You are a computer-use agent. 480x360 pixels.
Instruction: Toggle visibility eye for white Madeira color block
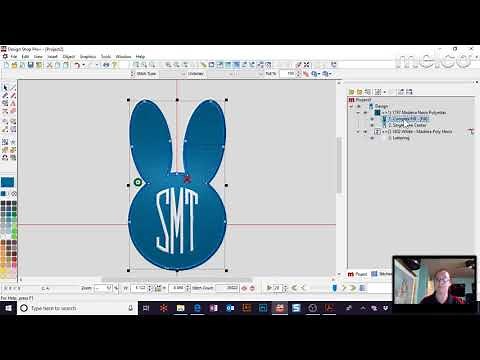click(x=365, y=132)
